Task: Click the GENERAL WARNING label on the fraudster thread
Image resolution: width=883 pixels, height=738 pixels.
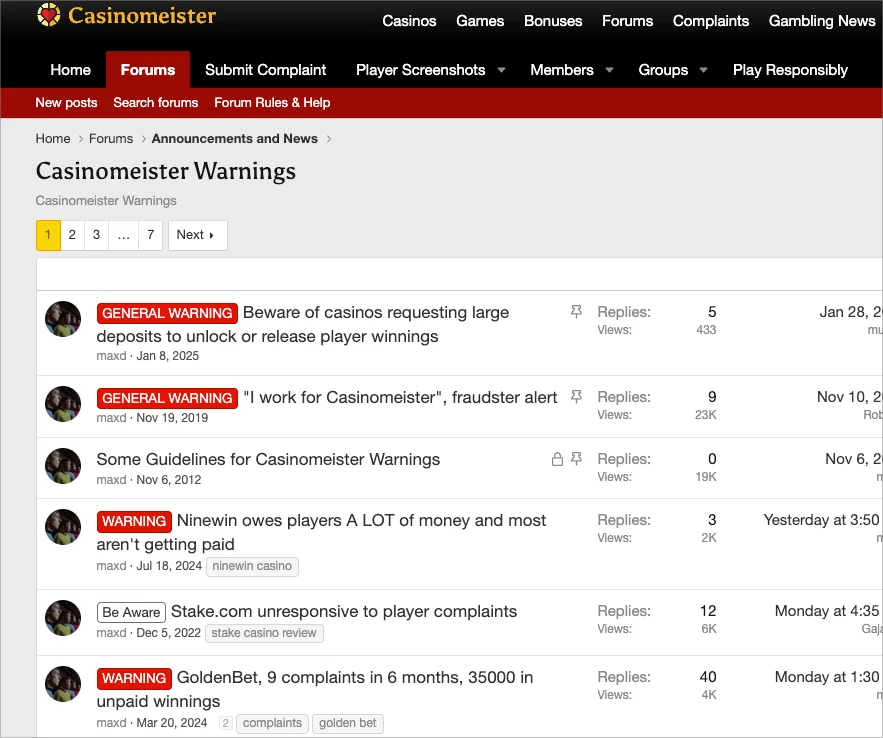Action: [x=167, y=398]
